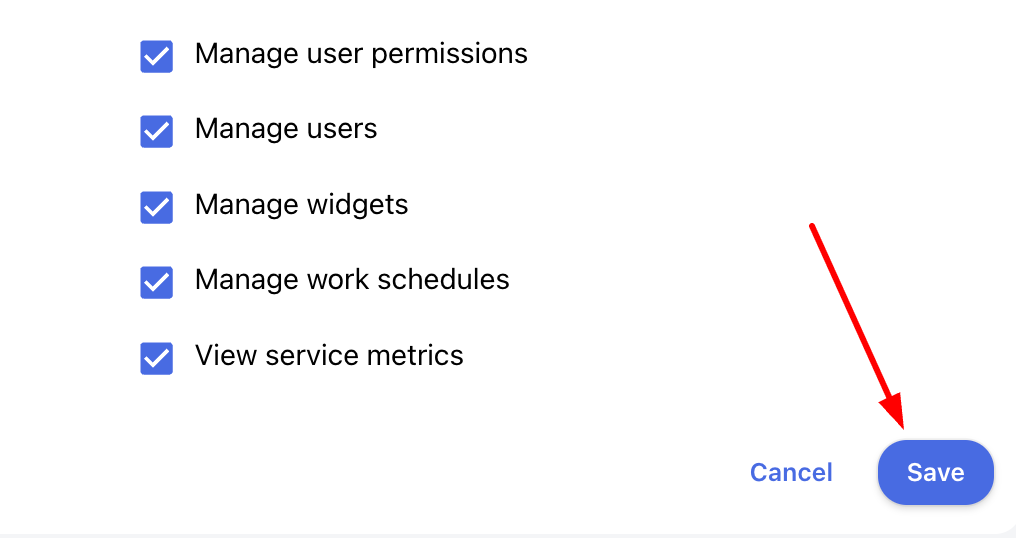This screenshot has height=538, width=1016.
Task: Discard changes with Cancel
Action: (791, 472)
